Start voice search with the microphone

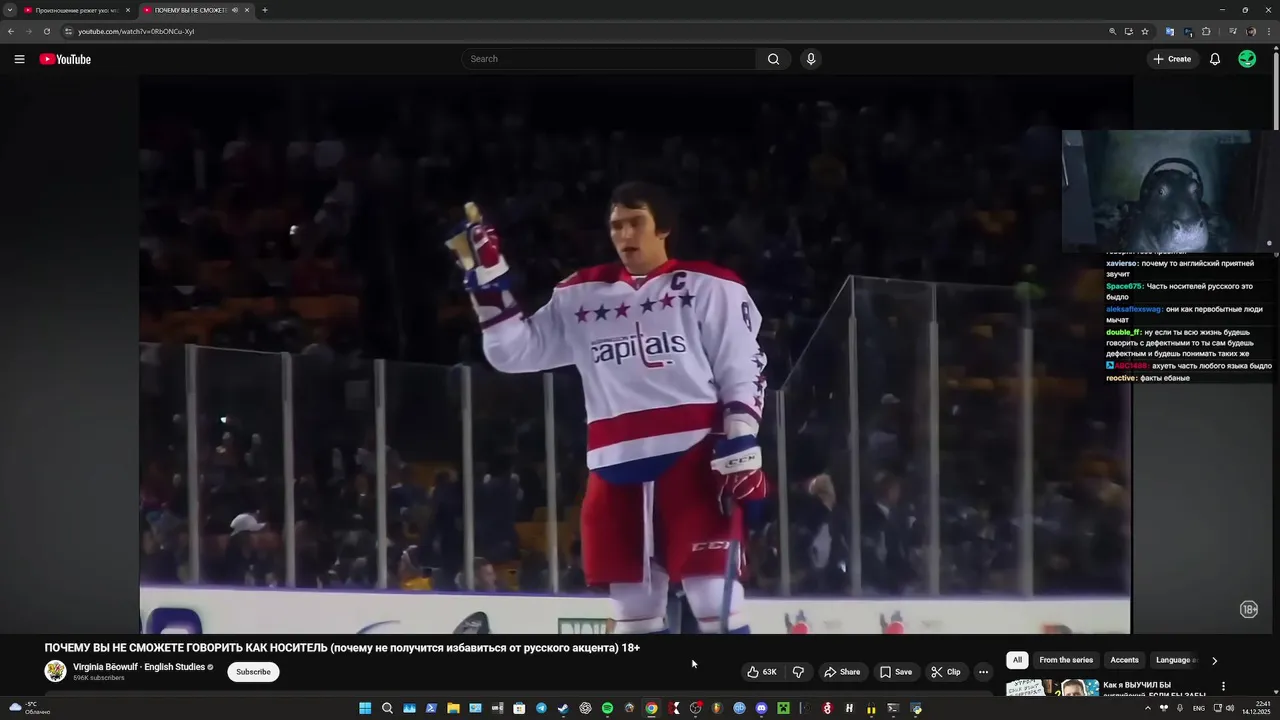pyautogui.click(x=811, y=59)
